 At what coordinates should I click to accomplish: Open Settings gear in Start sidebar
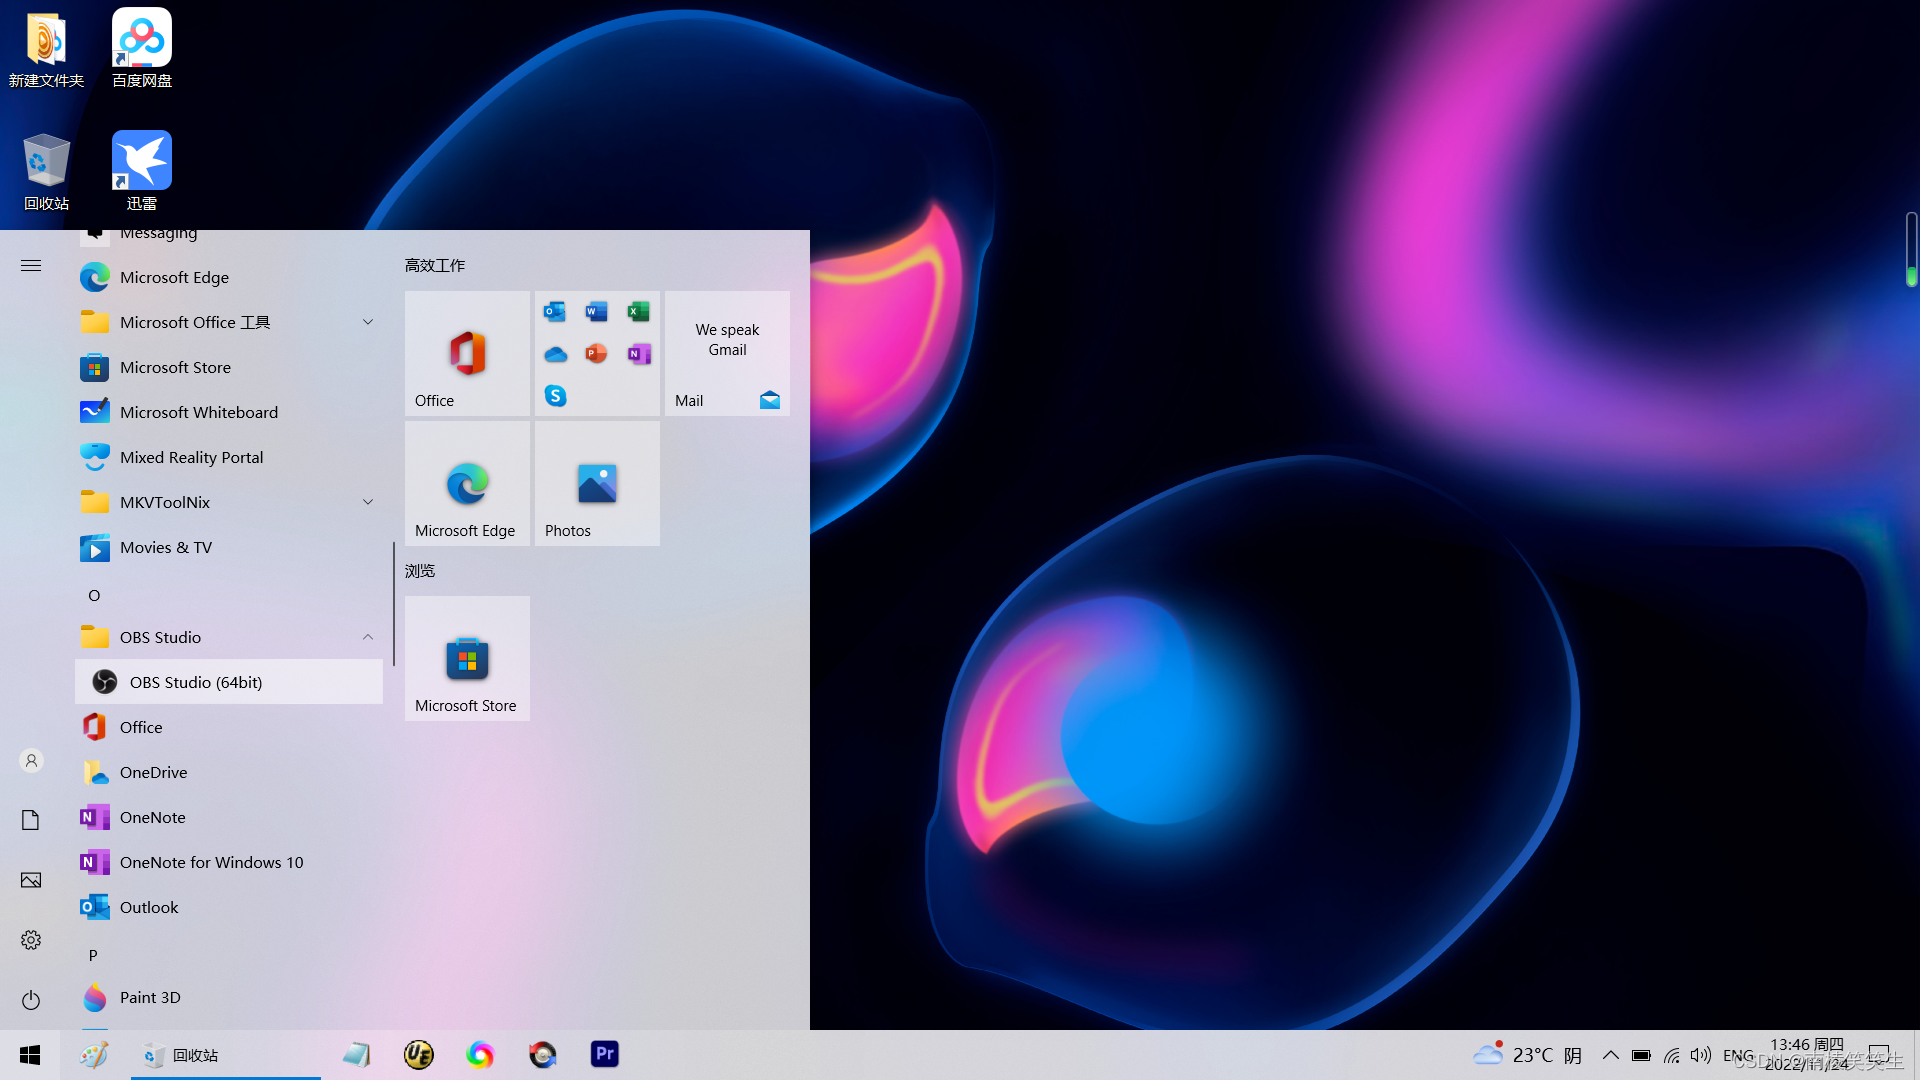click(x=31, y=940)
